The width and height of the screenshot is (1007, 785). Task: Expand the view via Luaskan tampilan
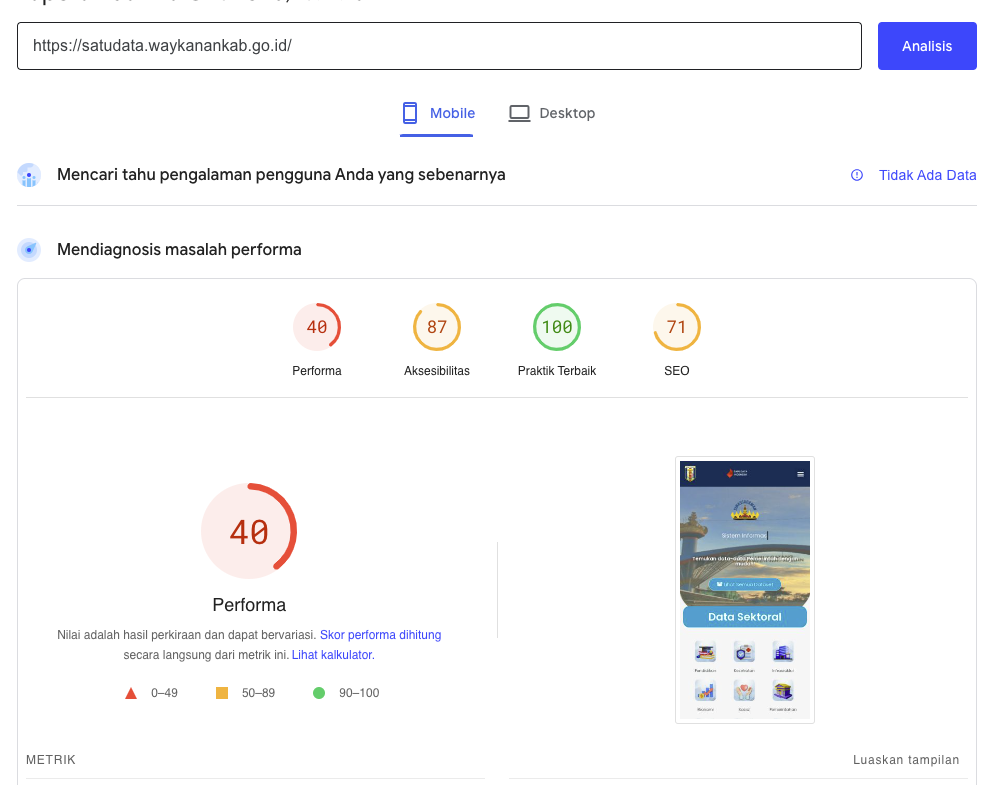coord(905,759)
